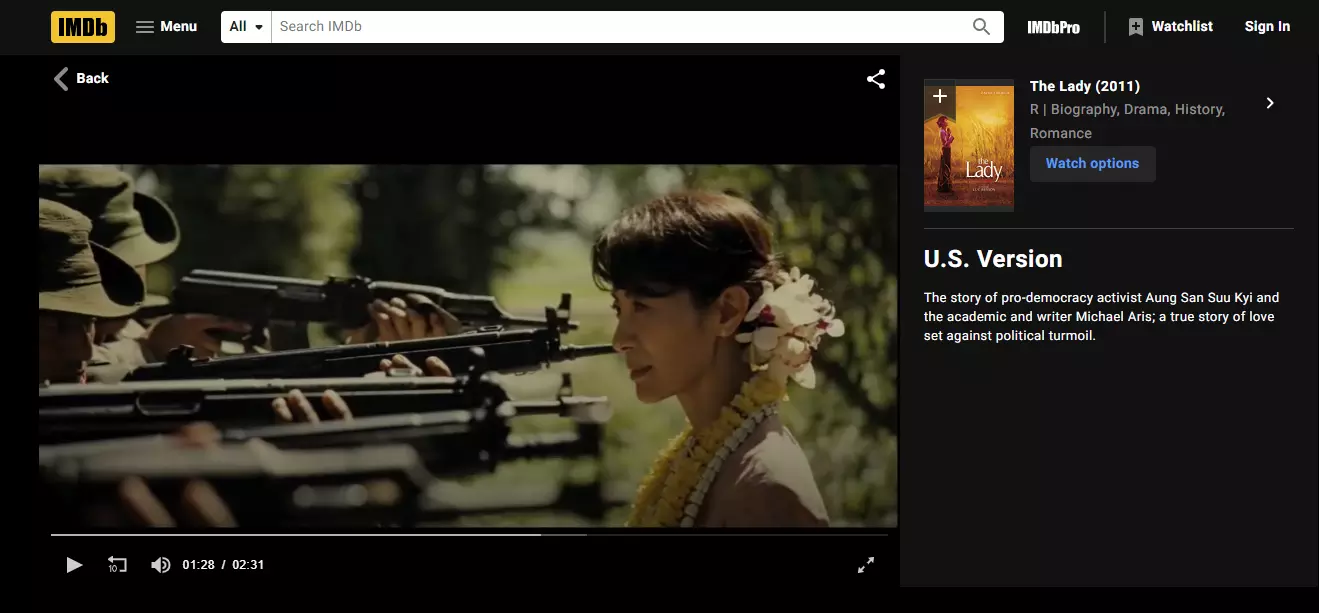
Task: Enter fullscreen mode
Action: pos(866,565)
